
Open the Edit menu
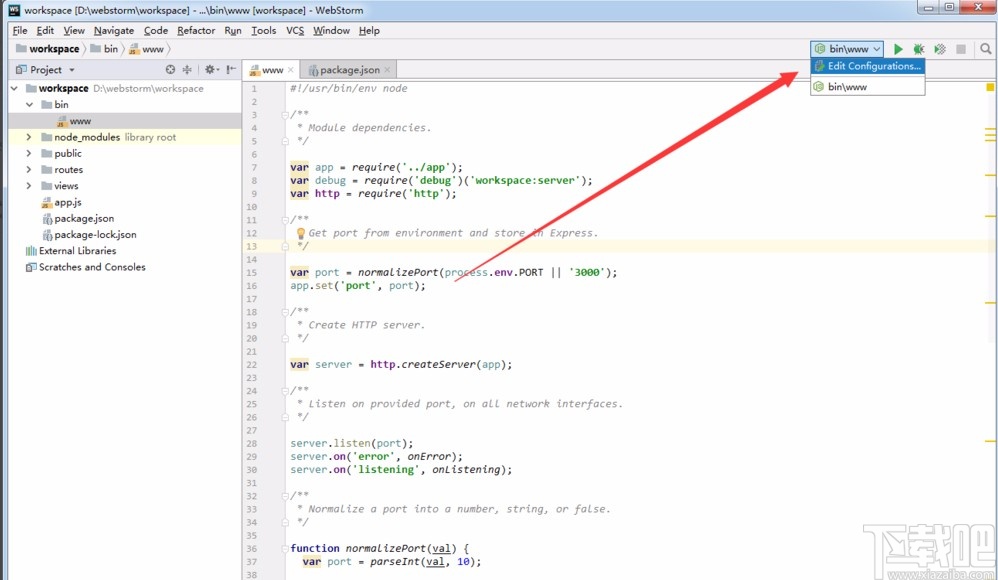tap(45, 31)
